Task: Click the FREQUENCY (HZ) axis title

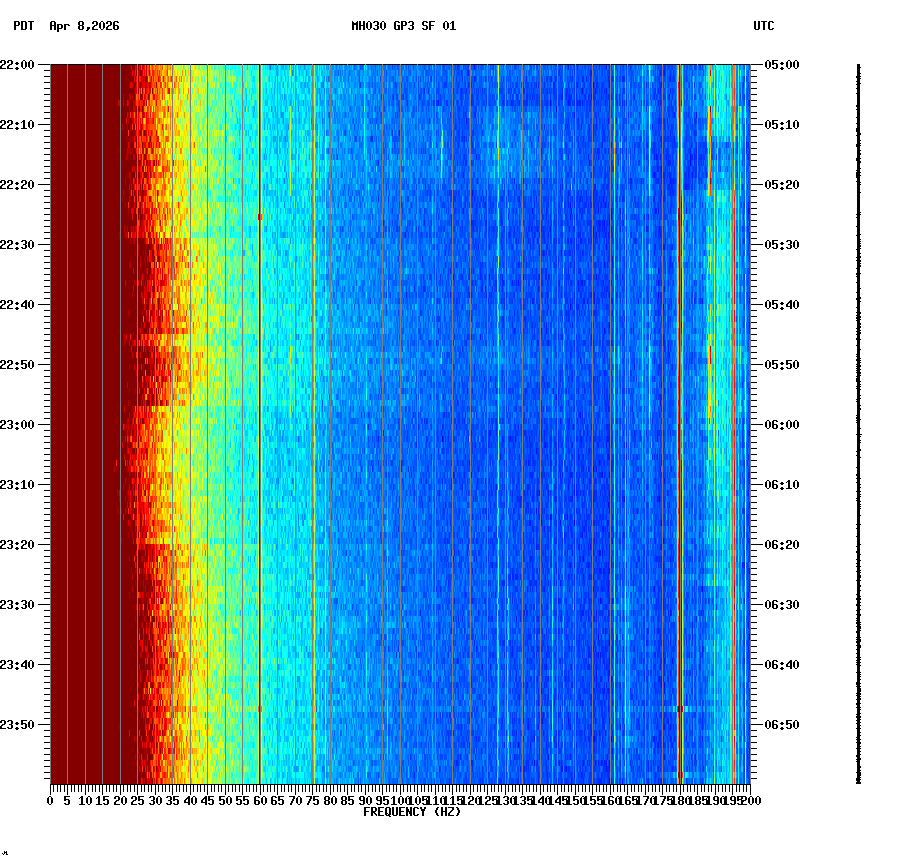Action: click(411, 811)
